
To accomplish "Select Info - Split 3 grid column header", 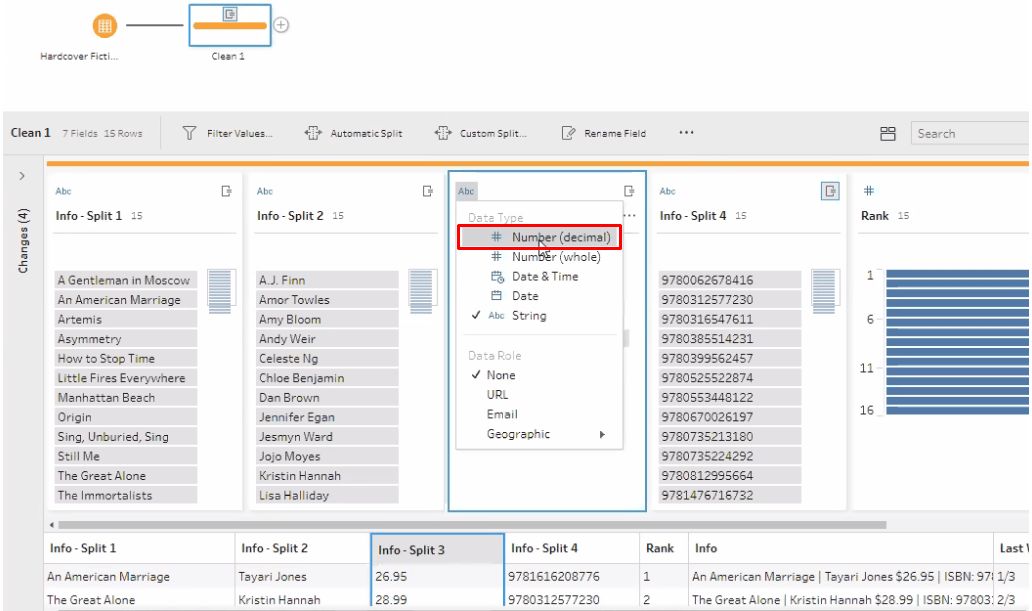I will tap(438, 549).
